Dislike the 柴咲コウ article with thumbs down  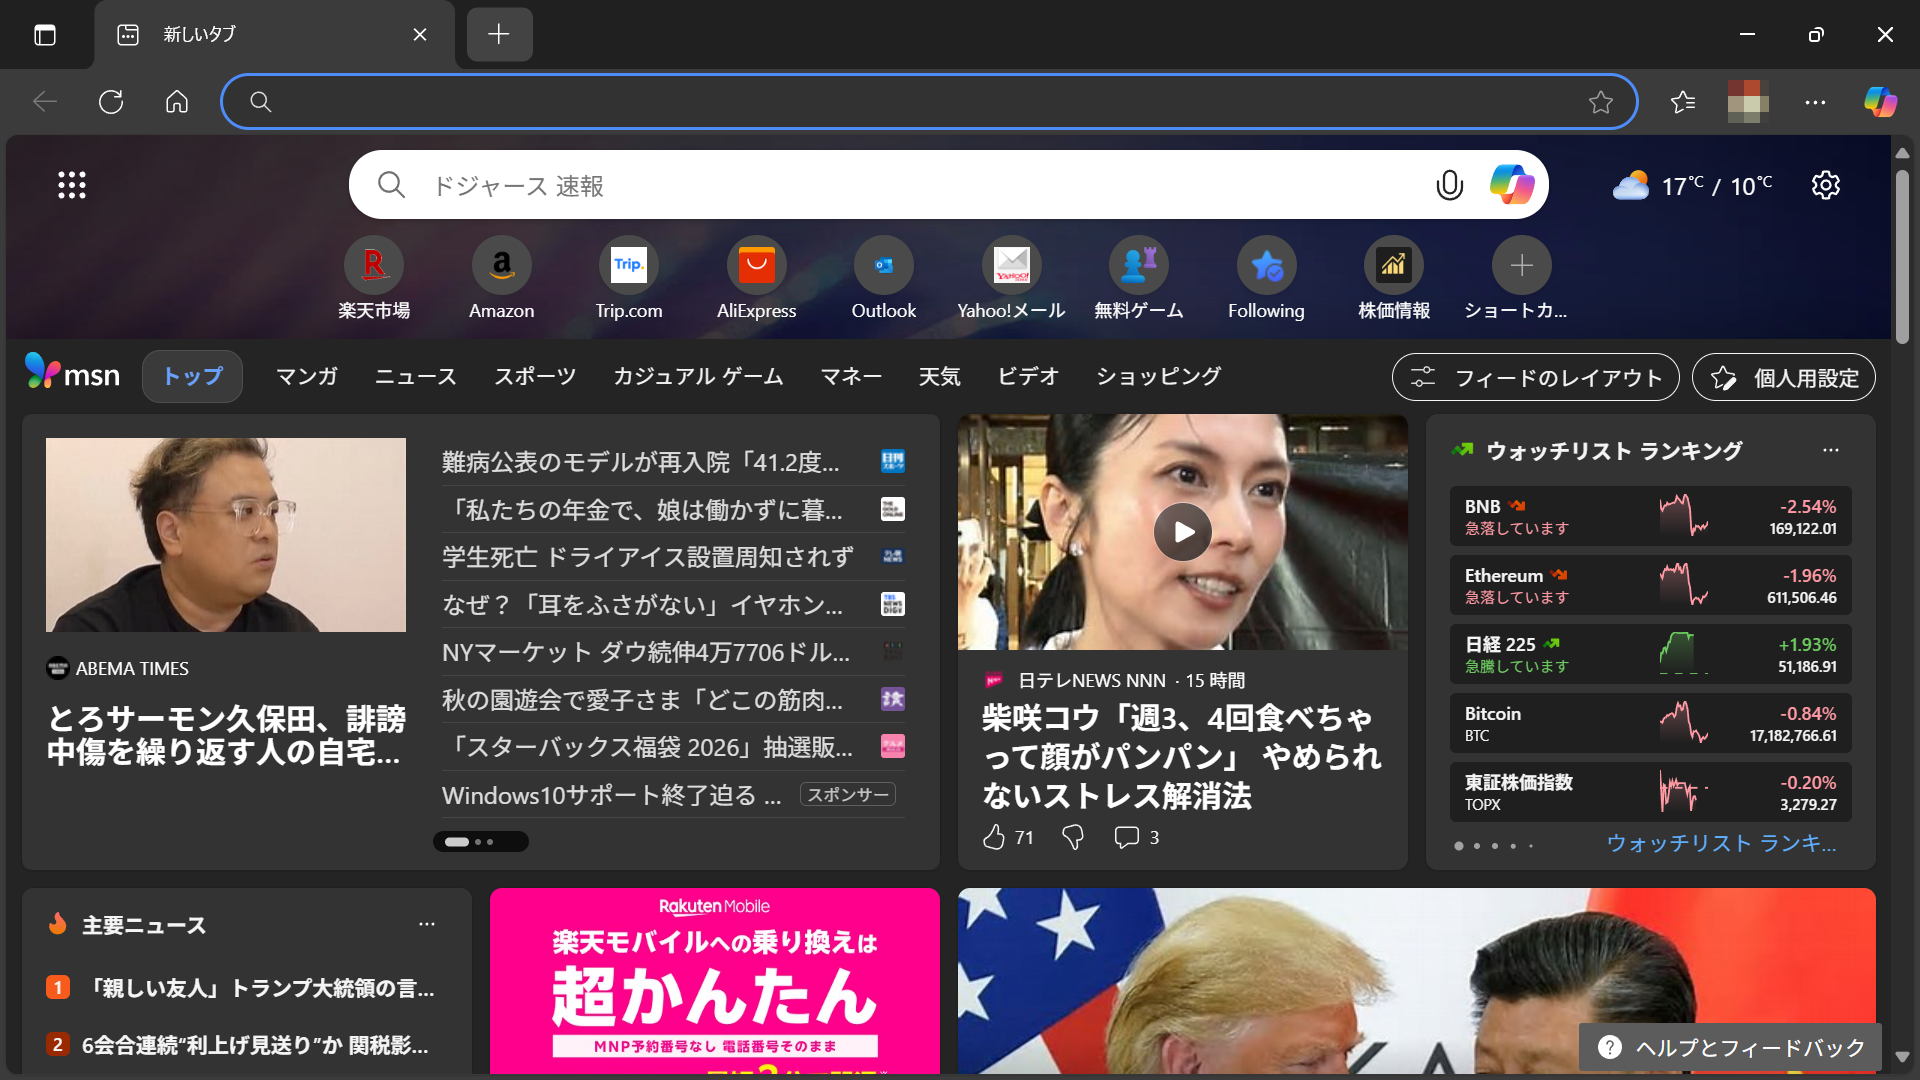[1072, 837]
